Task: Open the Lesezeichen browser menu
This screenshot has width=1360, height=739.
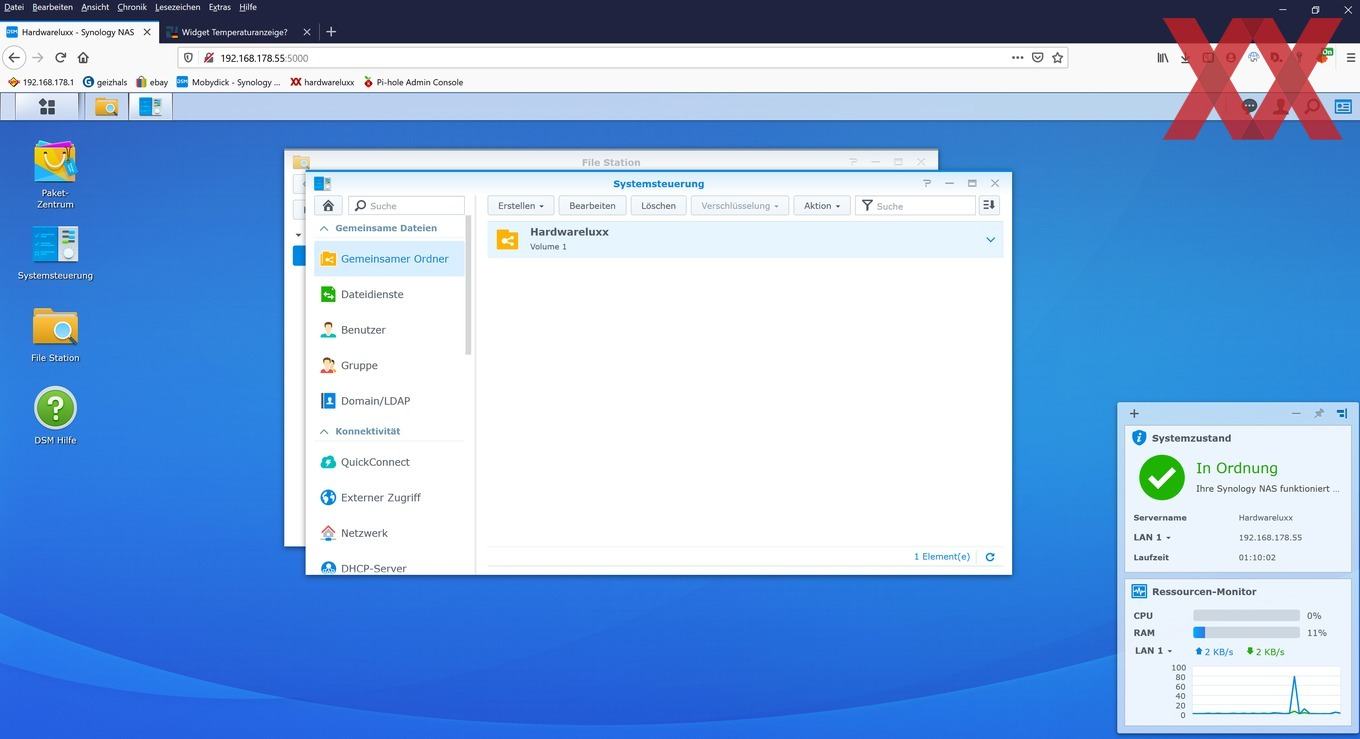Action: tap(178, 7)
